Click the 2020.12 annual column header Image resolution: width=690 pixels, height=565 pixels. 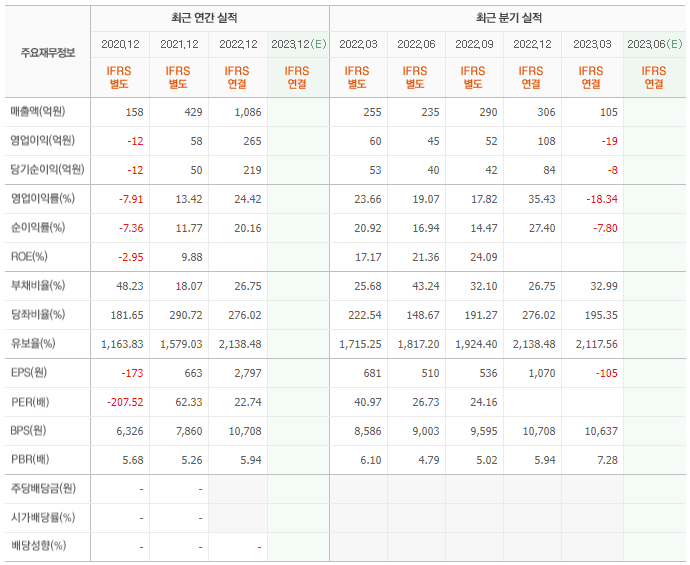coord(120,44)
